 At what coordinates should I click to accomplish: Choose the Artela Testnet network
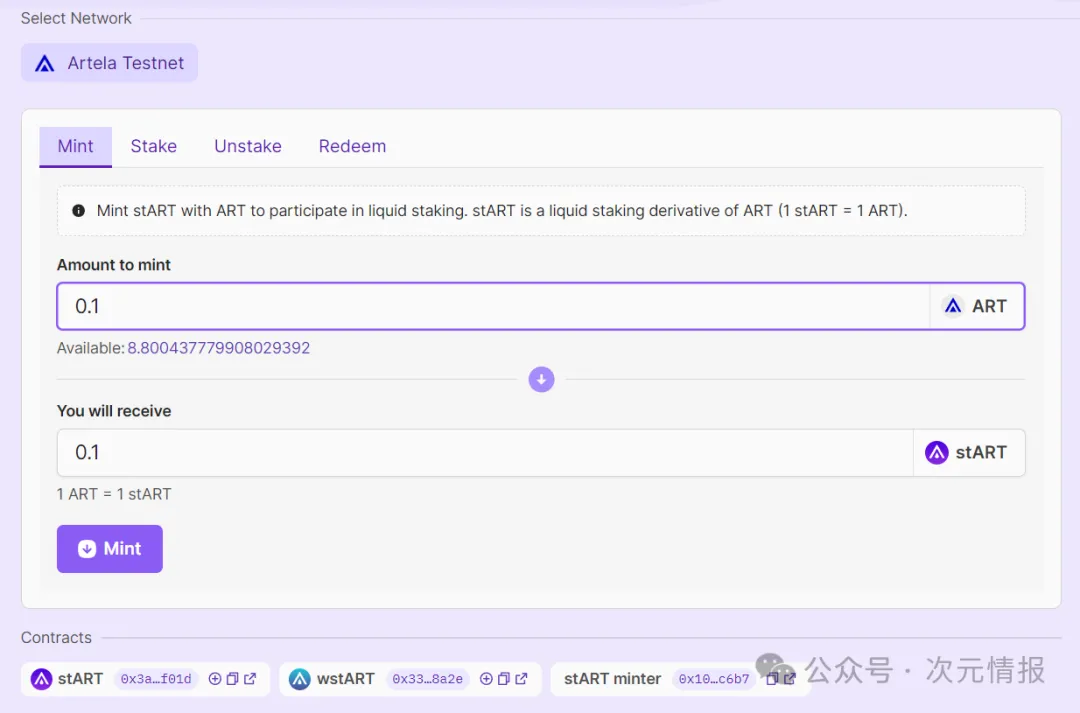pyautogui.click(x=109, y=63)
